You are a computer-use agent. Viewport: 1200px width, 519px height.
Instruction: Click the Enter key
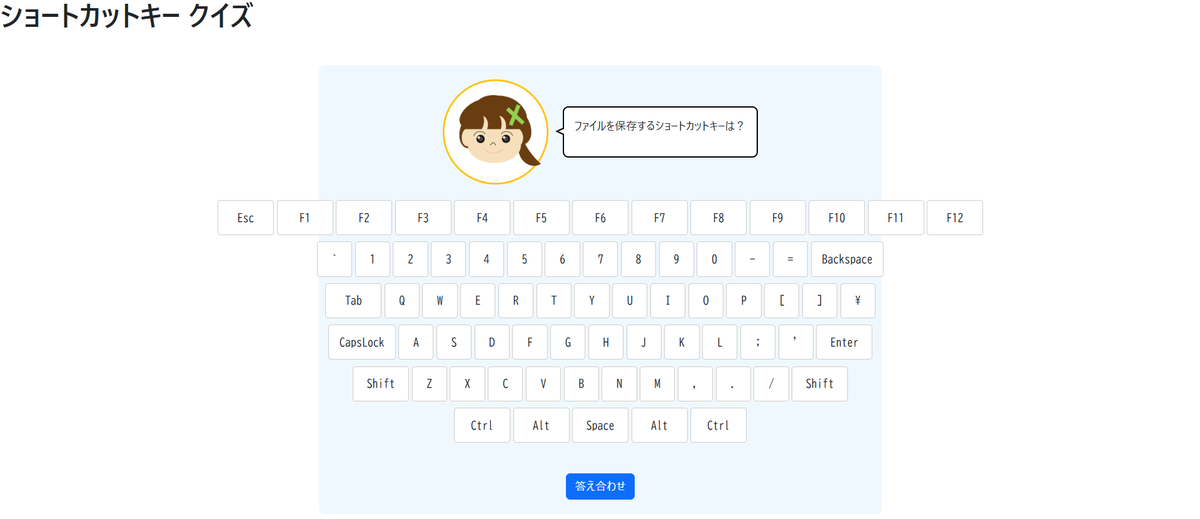[844, 342]
